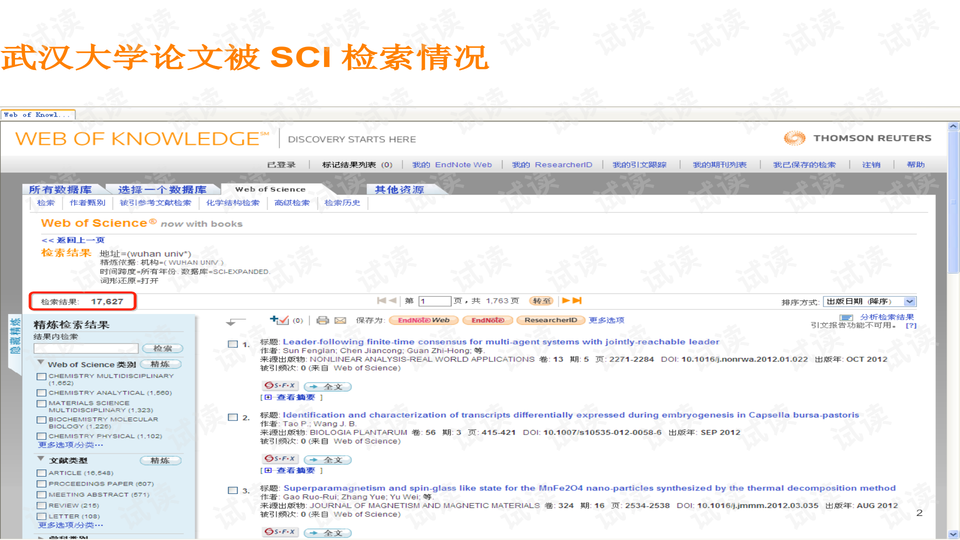Save to EndNote button
This screenshot has height=540, width=960.
488,320
